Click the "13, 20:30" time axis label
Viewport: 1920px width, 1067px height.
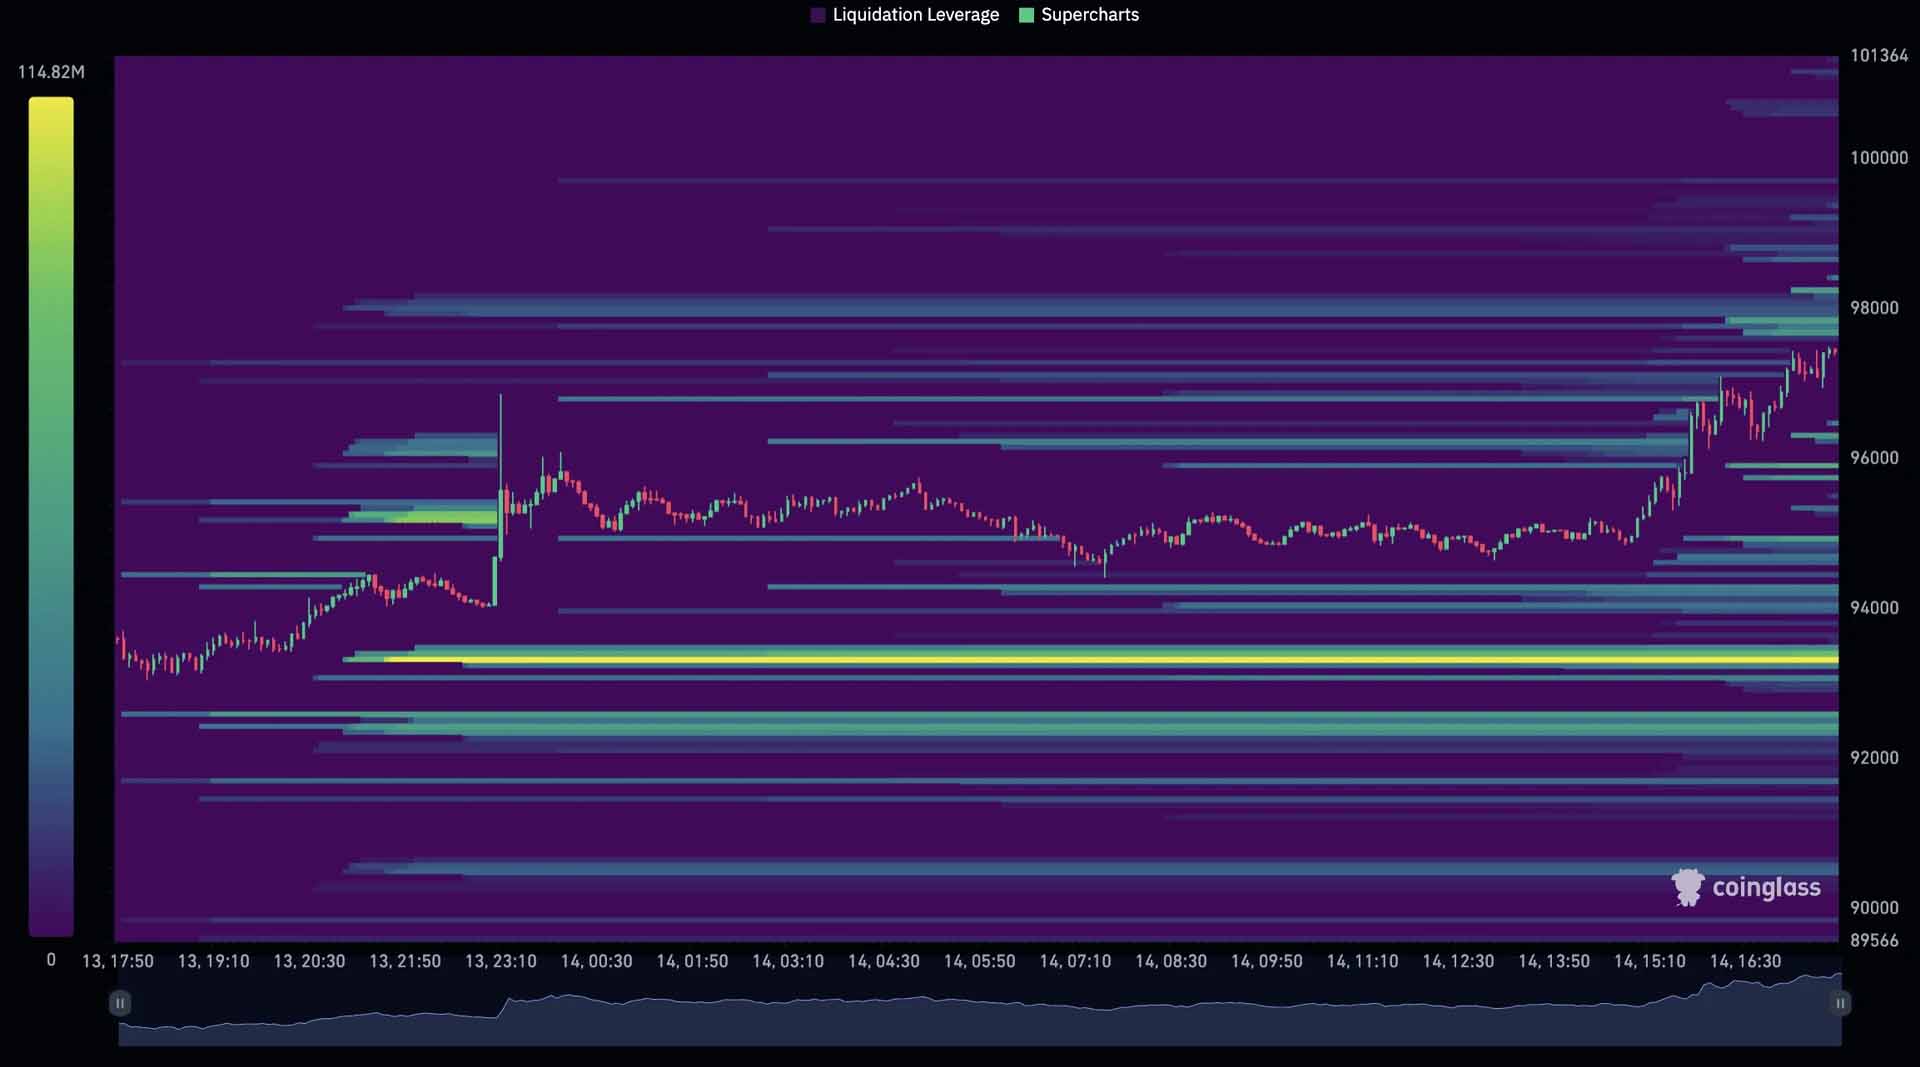pyautogui.click(x=309, y=961)
